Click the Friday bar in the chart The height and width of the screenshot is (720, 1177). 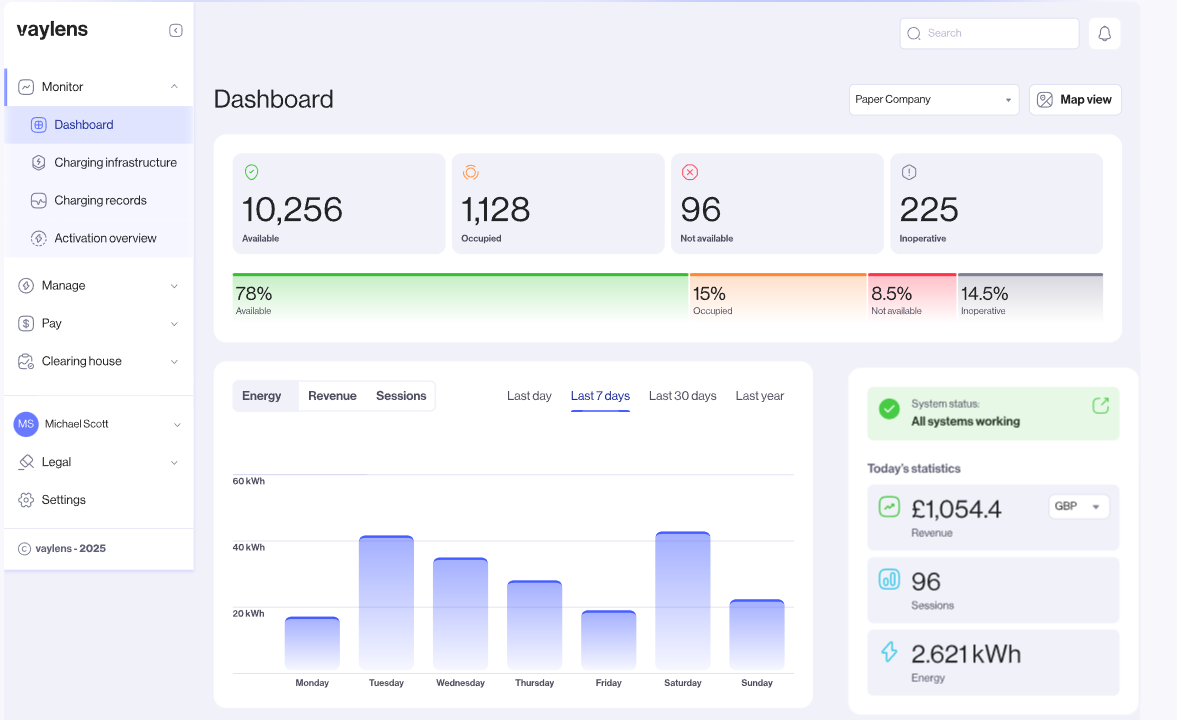click(x=609, y=640)
